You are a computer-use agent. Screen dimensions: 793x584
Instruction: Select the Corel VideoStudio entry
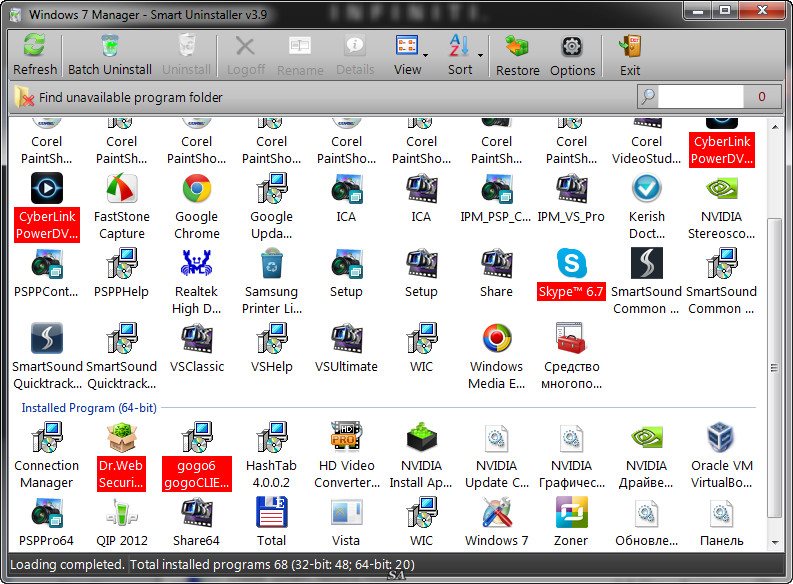pos(647,143)
